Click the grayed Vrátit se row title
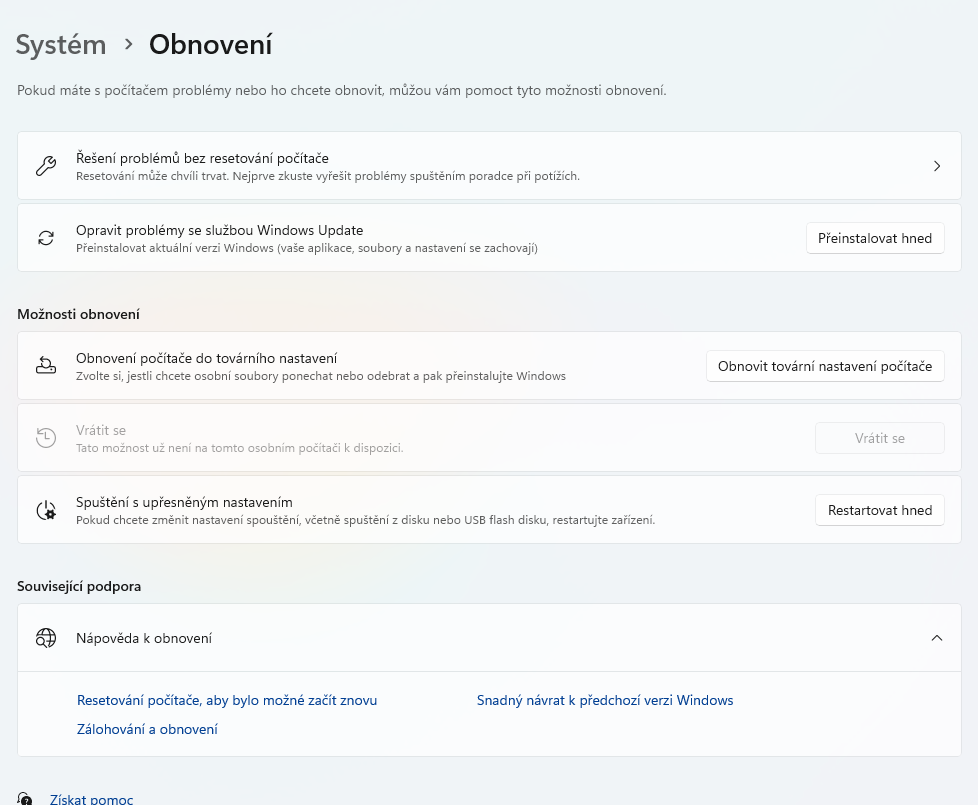The height and width of the screenshot is (805, 978). tap(101, 430)
